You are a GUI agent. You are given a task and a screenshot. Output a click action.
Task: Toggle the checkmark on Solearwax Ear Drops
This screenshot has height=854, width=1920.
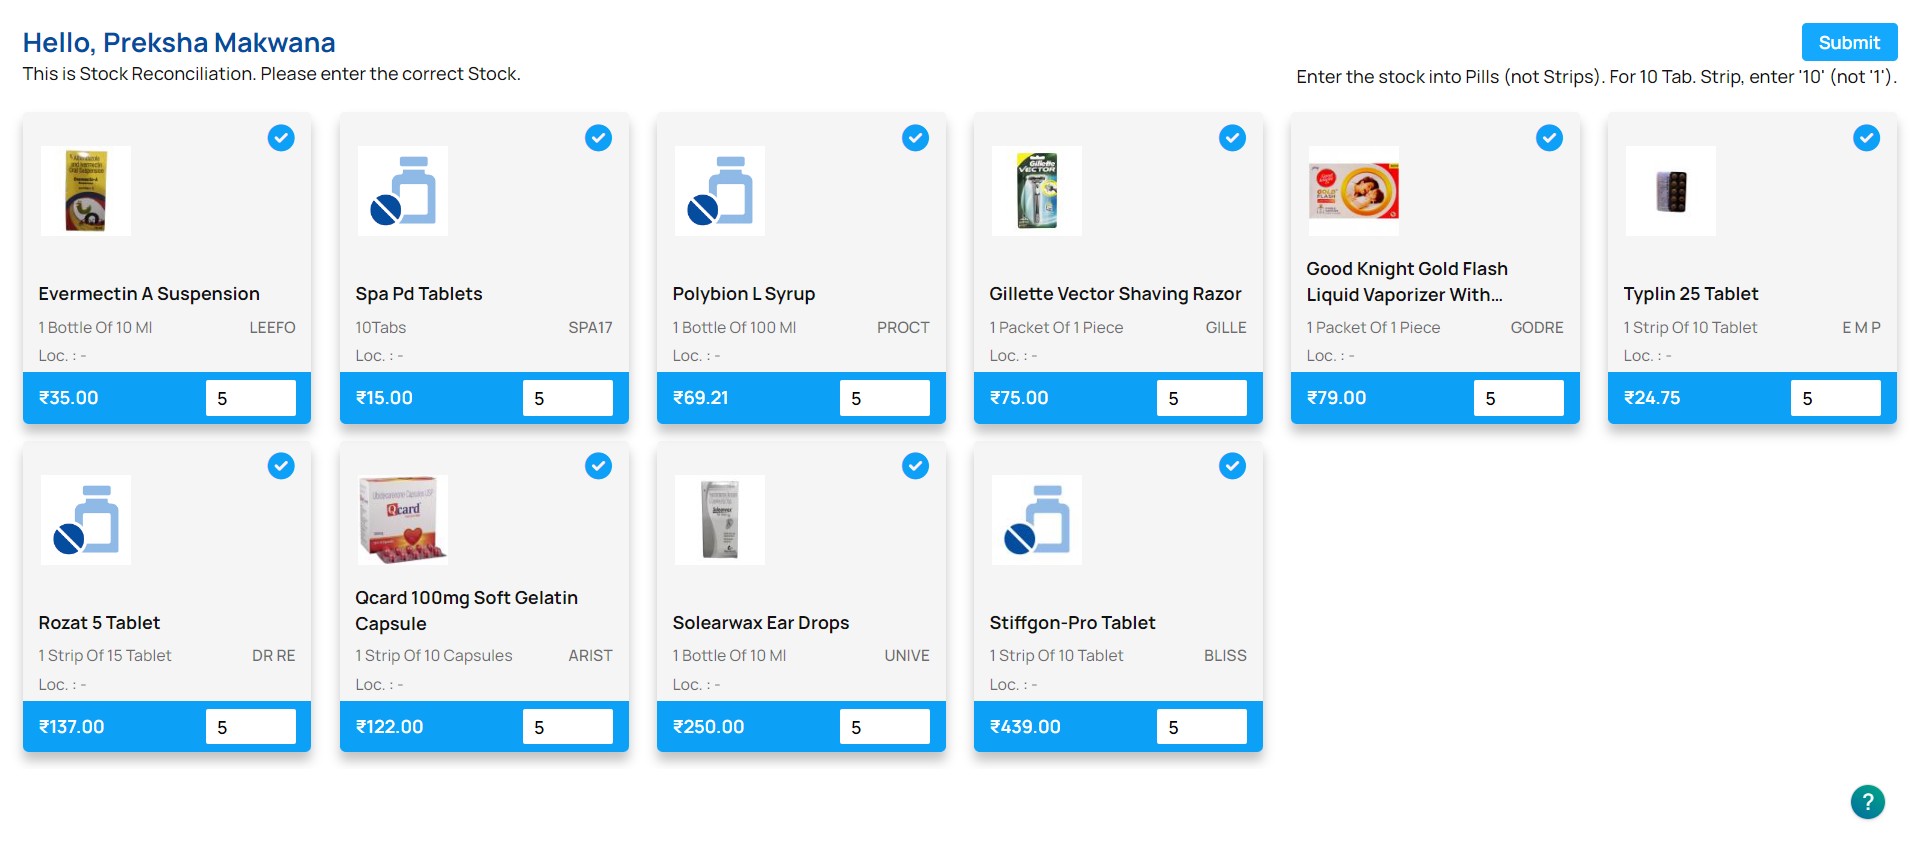coord(915,466)
